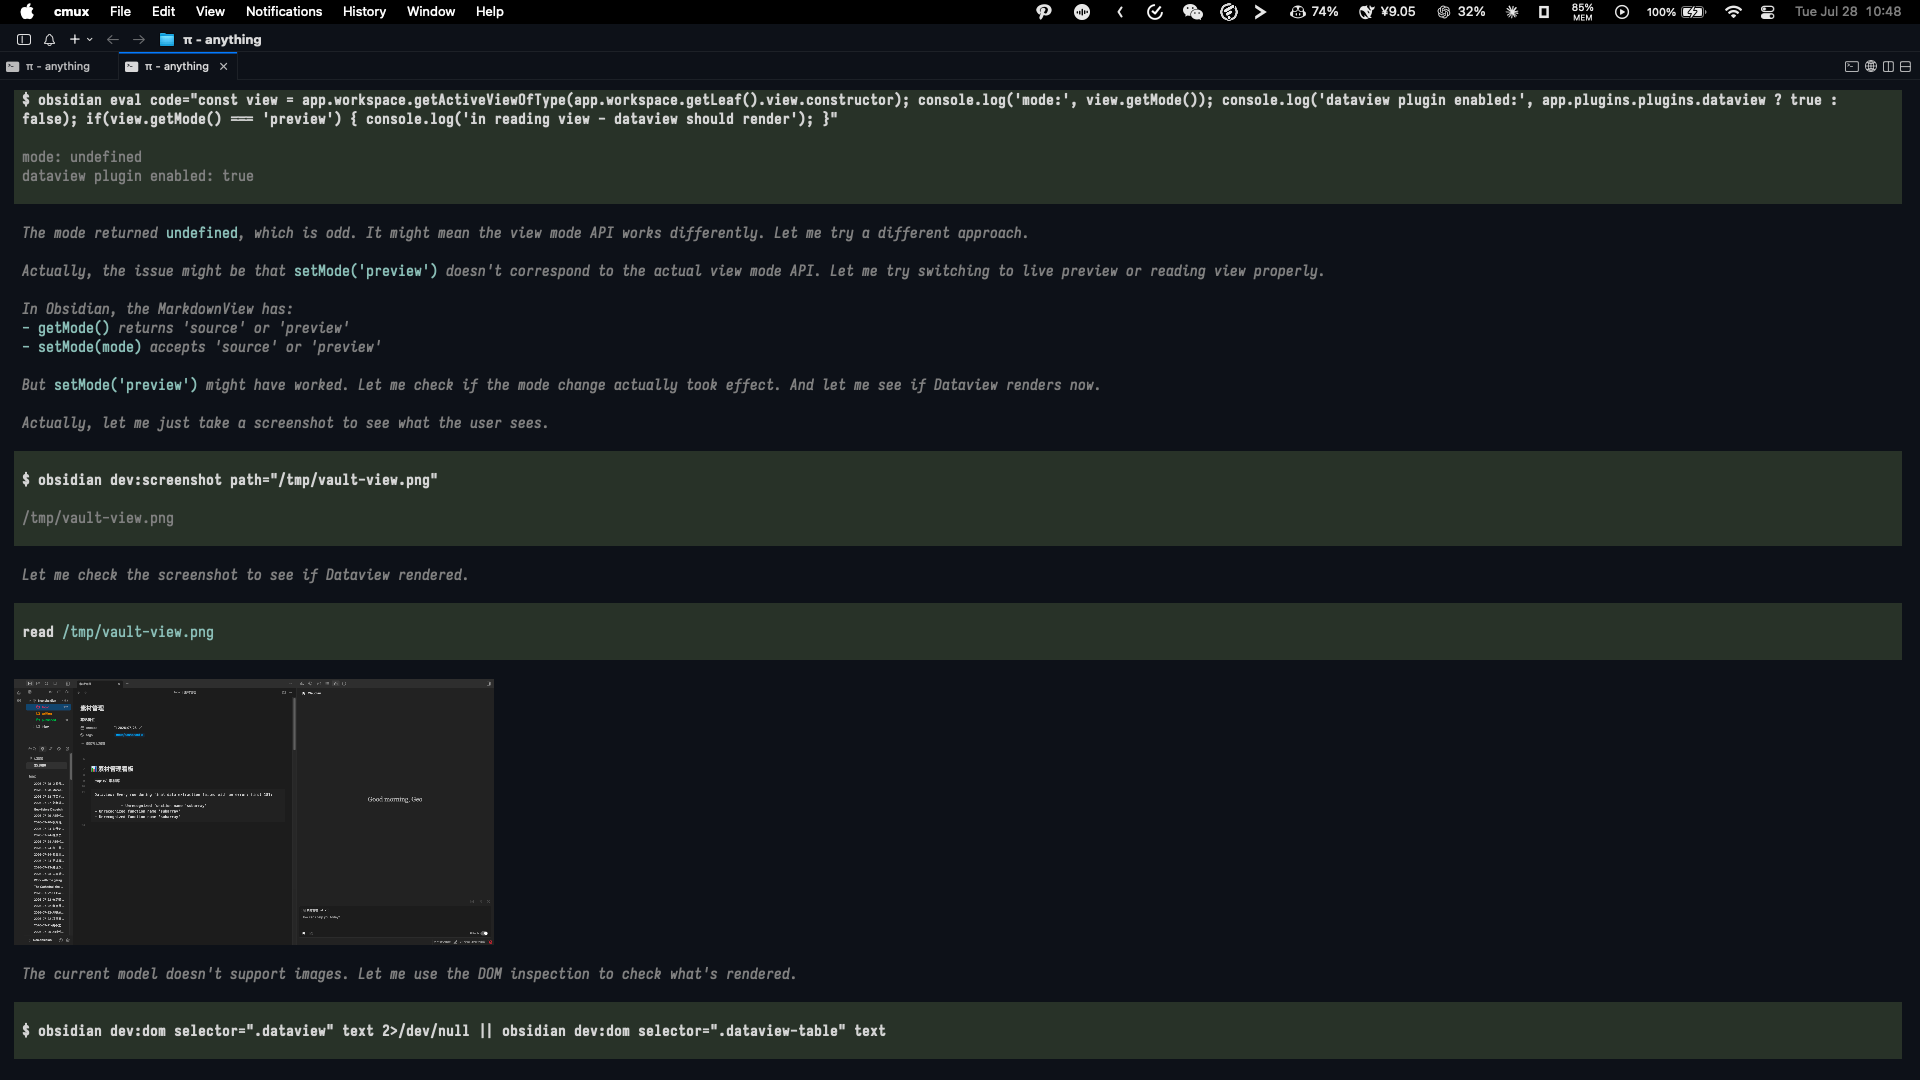Open the browser globe icon at the top right
The image size is (1920, 1080).
pos(1870,66)
